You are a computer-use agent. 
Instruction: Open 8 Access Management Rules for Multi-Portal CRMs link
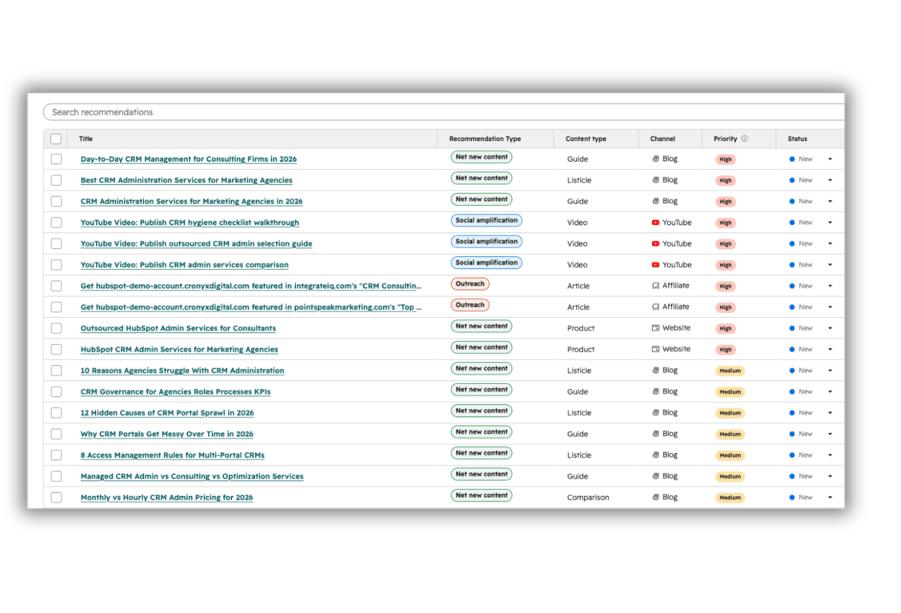(172, 455)
